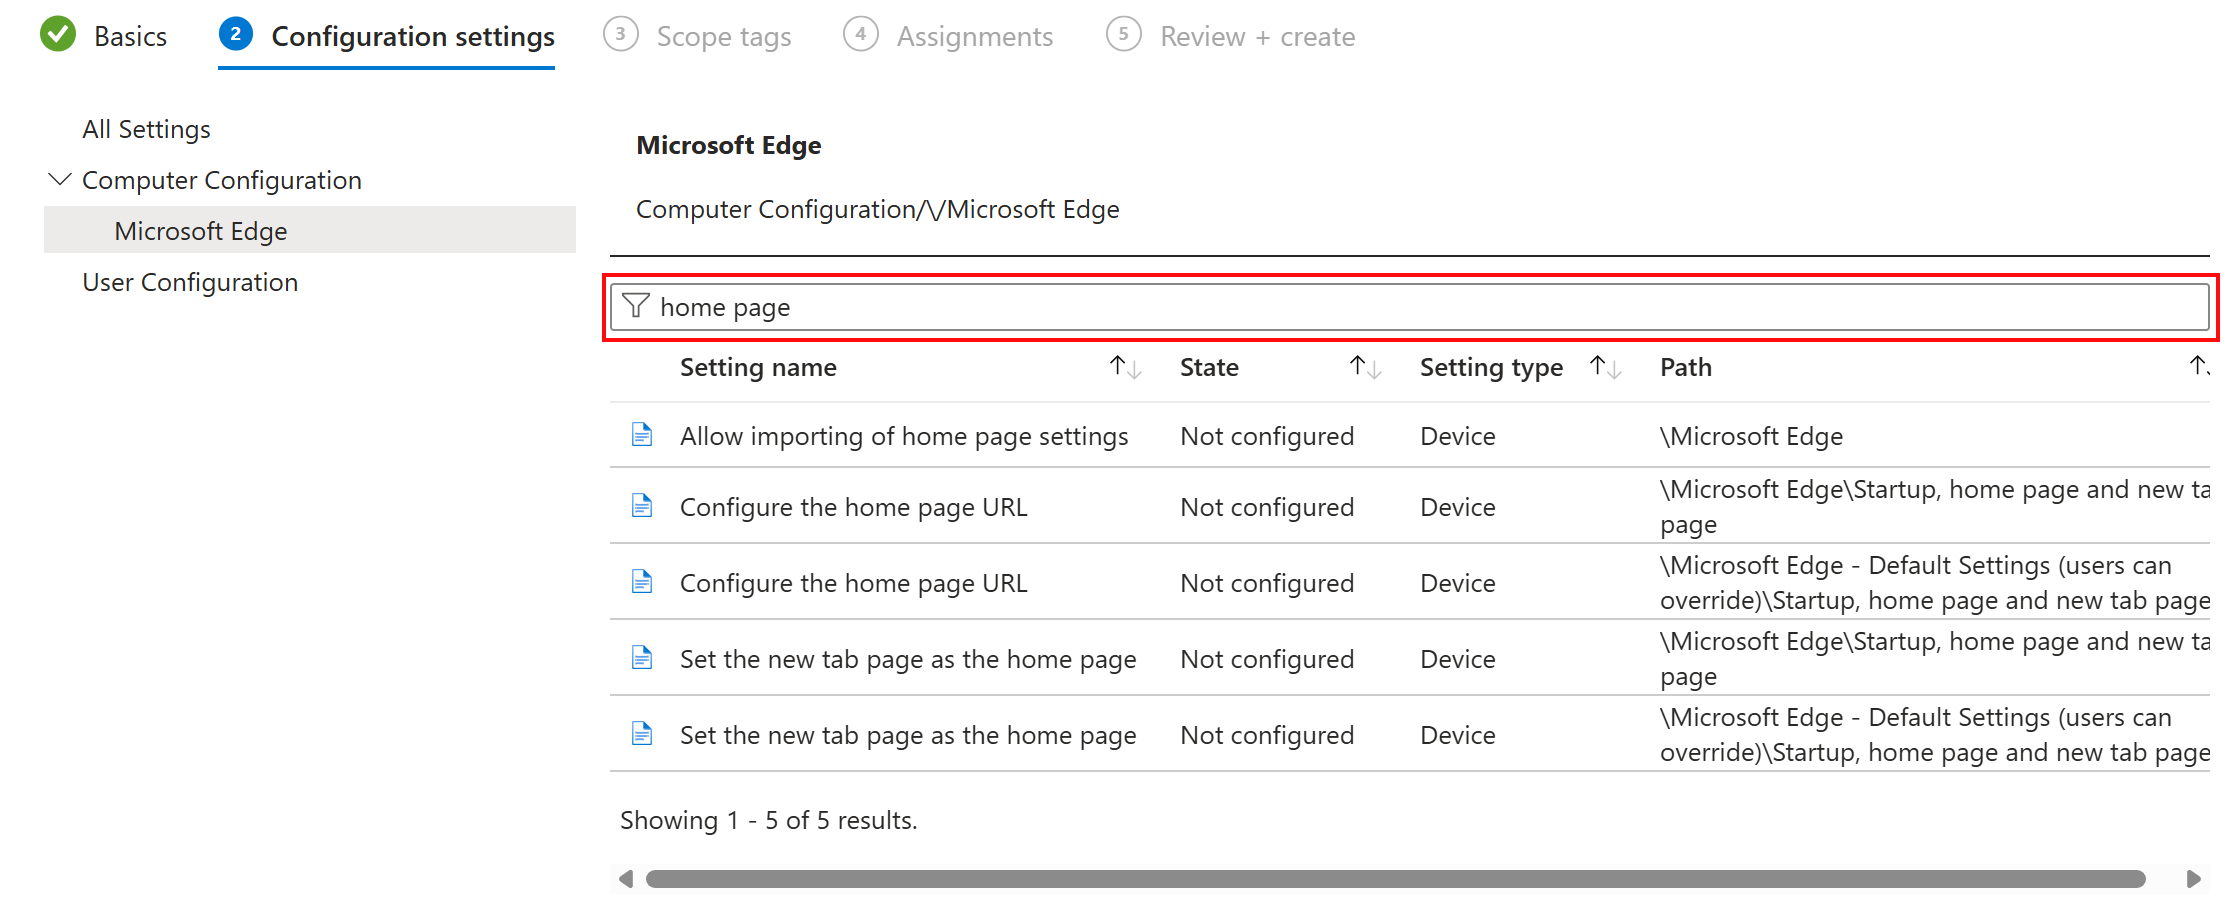Click the Setting type column header

pyautogui.click(x=1491, y=367)
